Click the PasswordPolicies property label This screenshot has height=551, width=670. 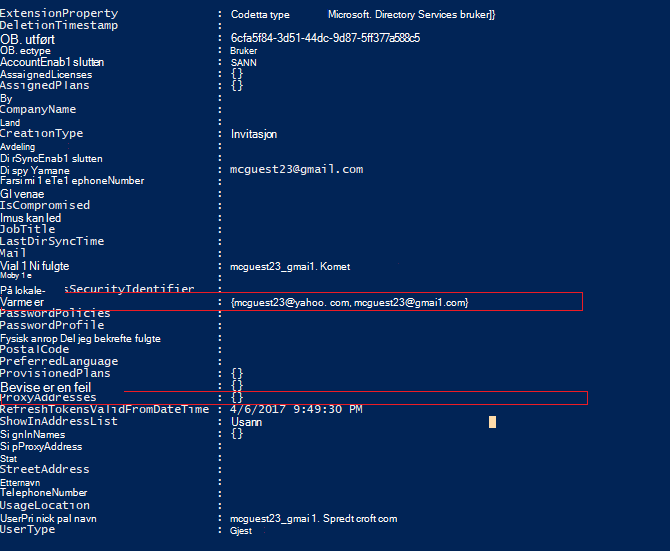[55, 313]
